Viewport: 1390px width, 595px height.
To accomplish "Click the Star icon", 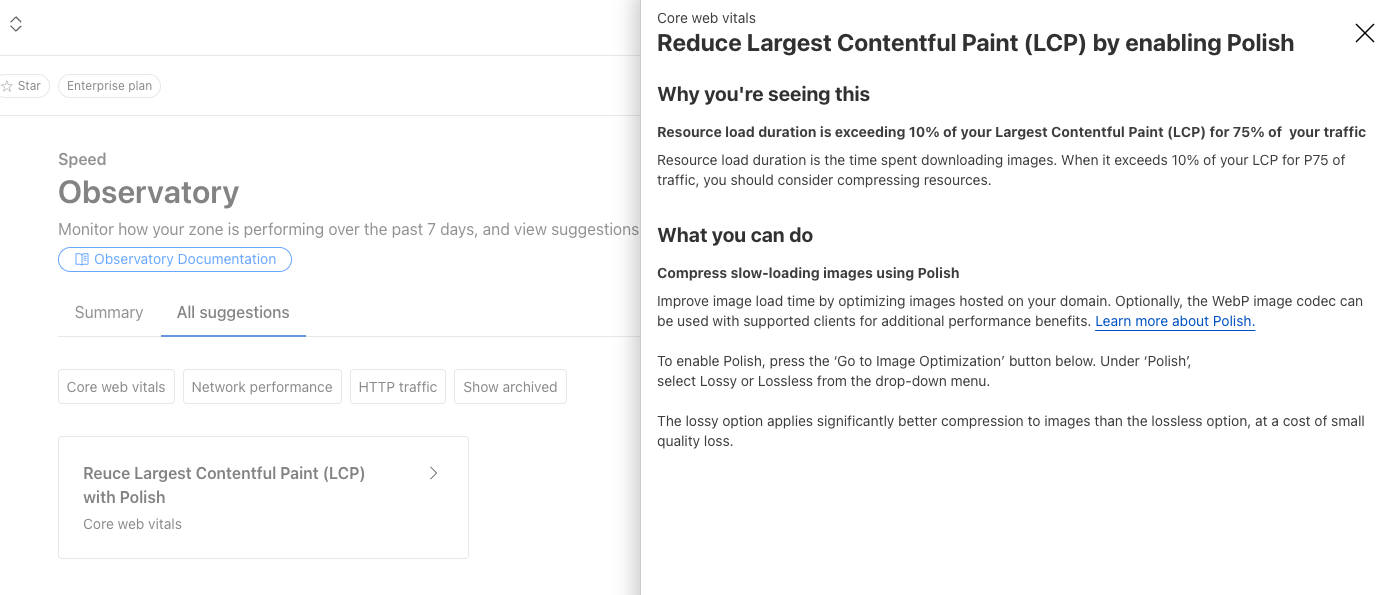I will tap(8, 86).
